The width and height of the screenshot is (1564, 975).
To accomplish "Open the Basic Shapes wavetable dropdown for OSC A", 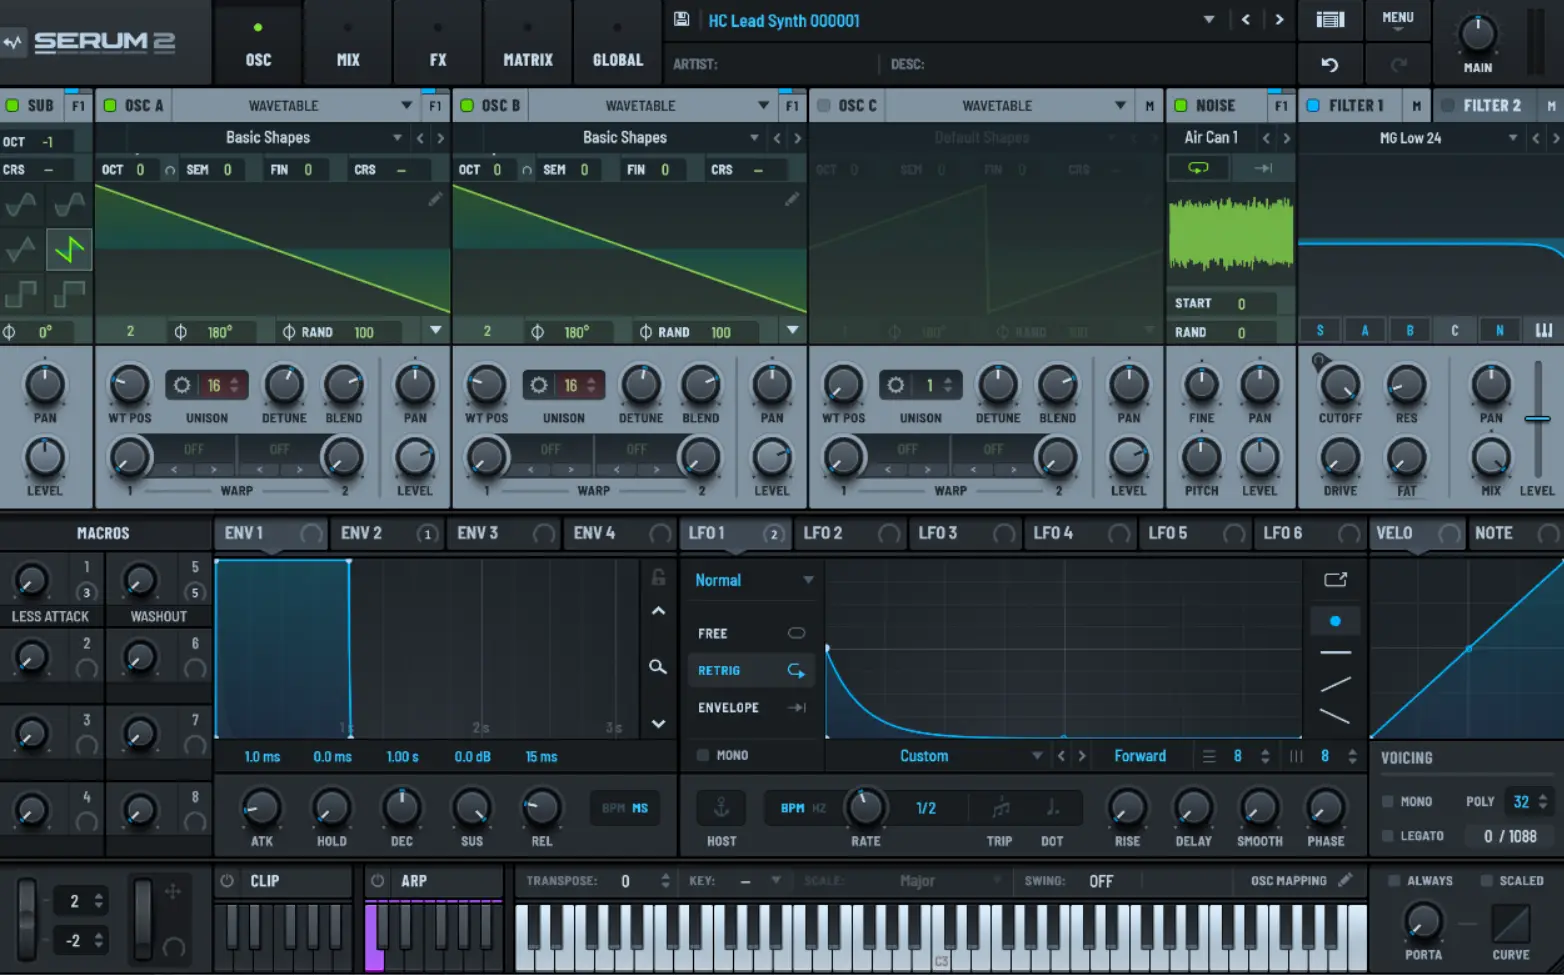I will pyautogui.click(x=268, y=137).
